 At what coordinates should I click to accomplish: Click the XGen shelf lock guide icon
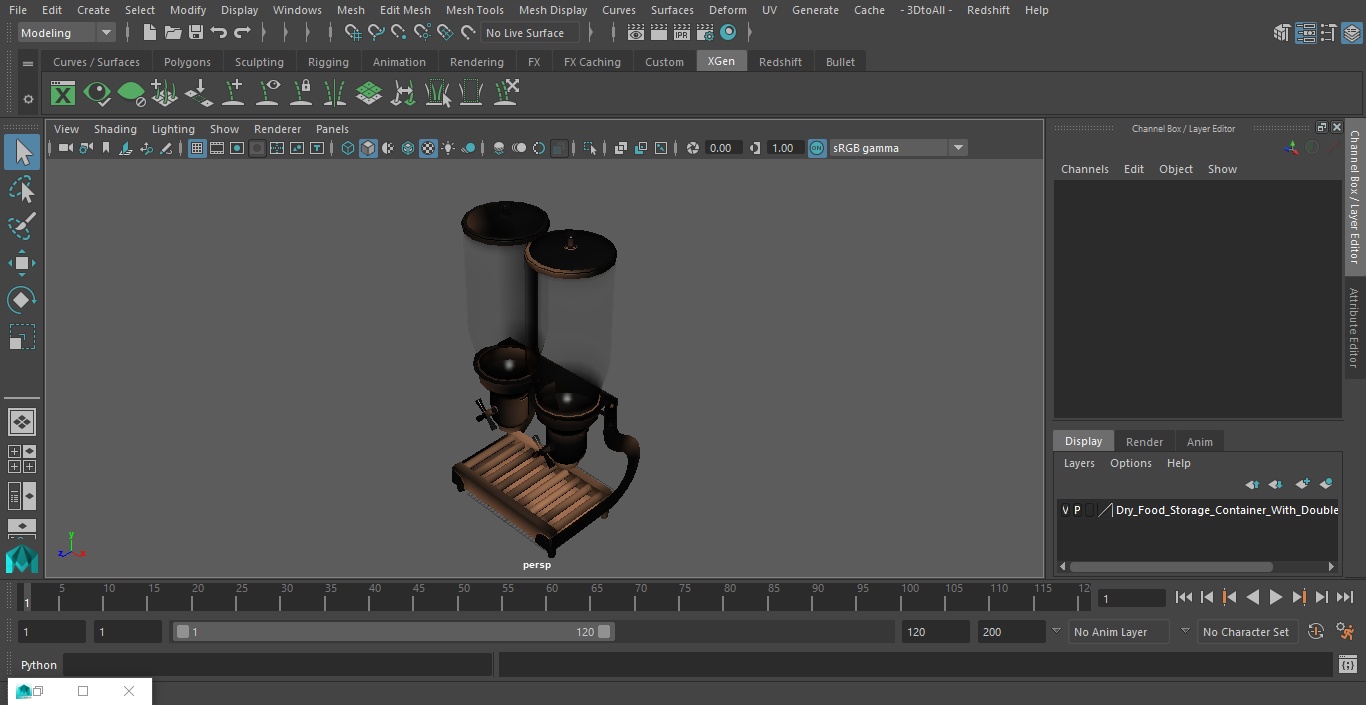pyautogui.click(x=301, y=93)
